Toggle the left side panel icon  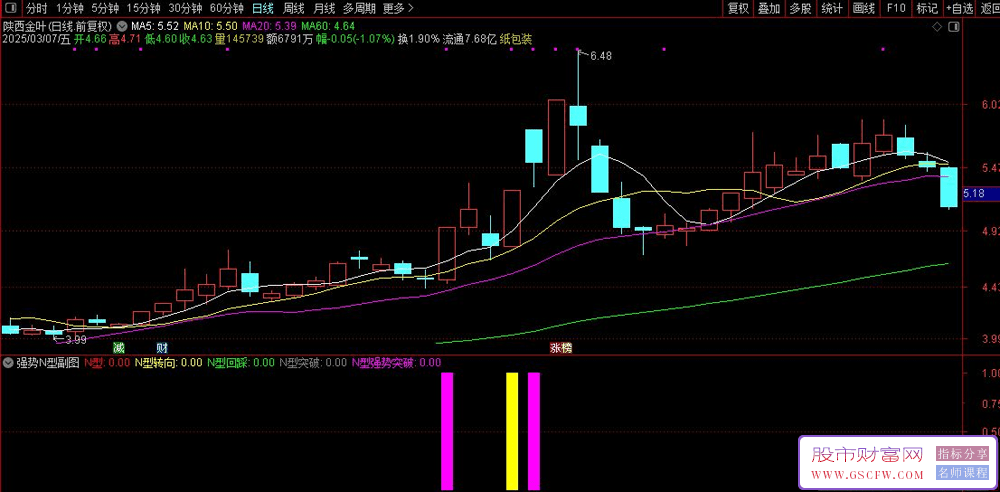[x=12, y=8]
